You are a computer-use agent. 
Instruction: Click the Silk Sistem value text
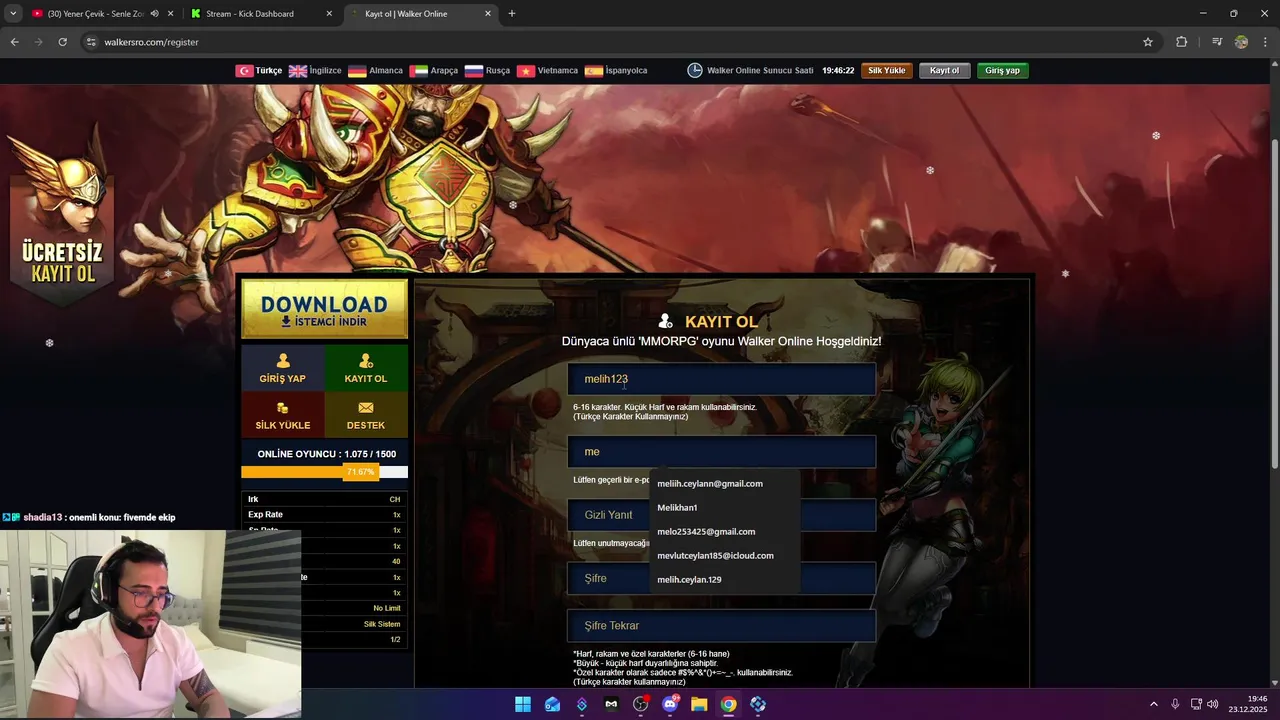tap(382, 624)
